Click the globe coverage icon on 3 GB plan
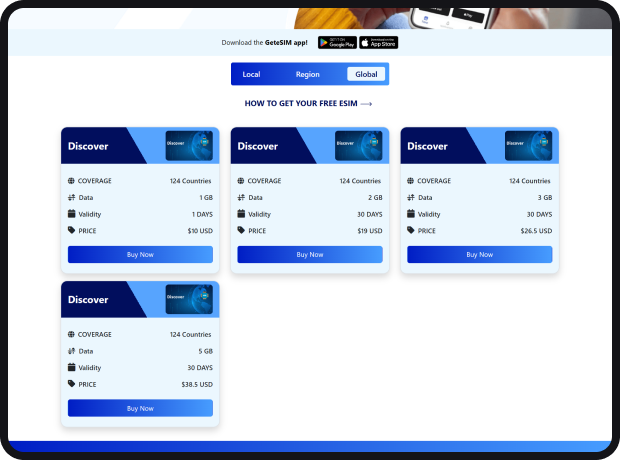Viewport: 620px width, 460px height. pos(410,181)
